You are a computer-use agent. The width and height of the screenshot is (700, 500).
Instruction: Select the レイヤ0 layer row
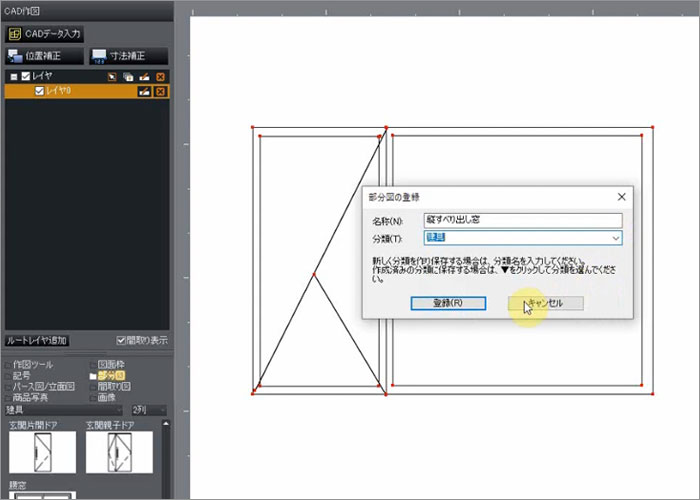pyautogui.click(x=87, y=92)
